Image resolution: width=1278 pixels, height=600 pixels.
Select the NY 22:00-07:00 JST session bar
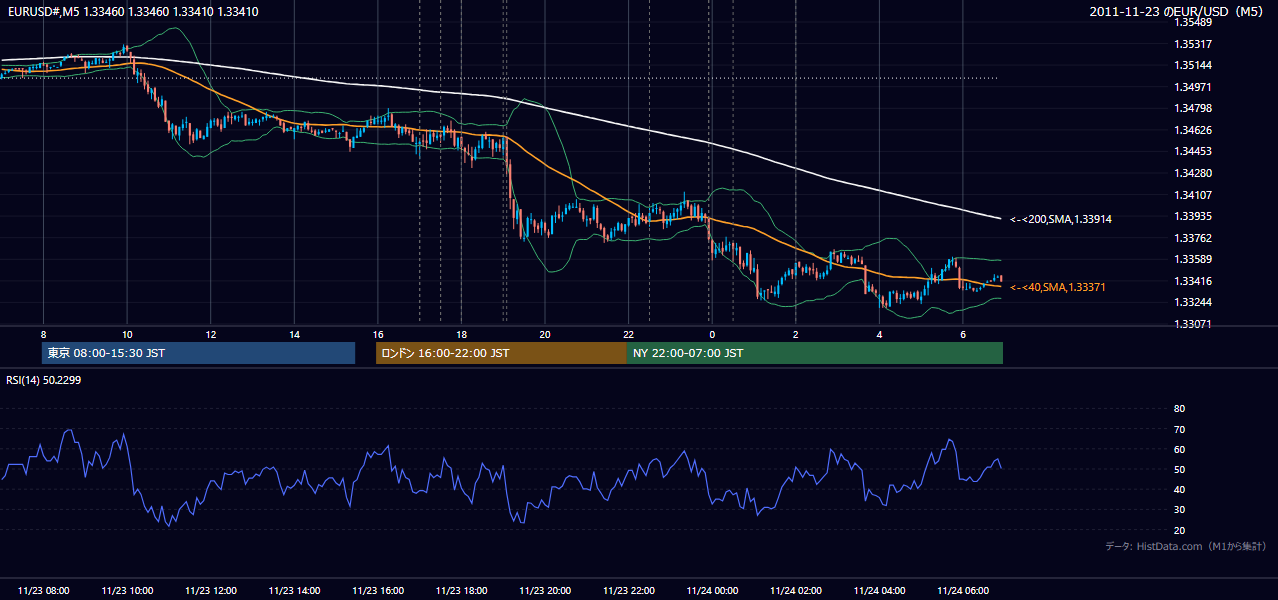(815, 353)
